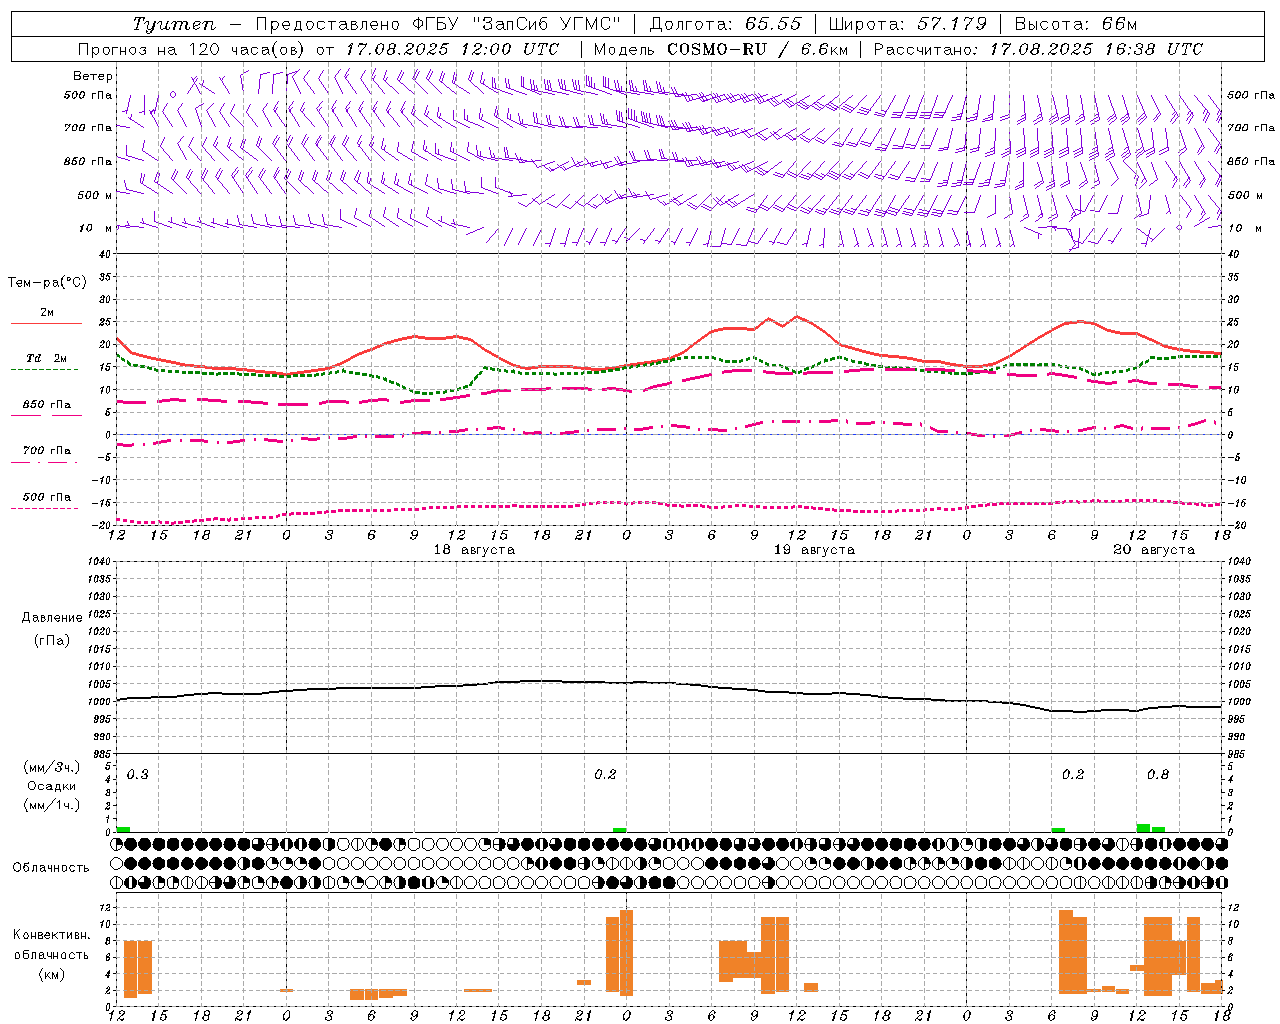The height and width of the screenshot is (1024, 1280).
Task: Select the "Долгота: 65.55" header field
Action: tap(726, 24)
